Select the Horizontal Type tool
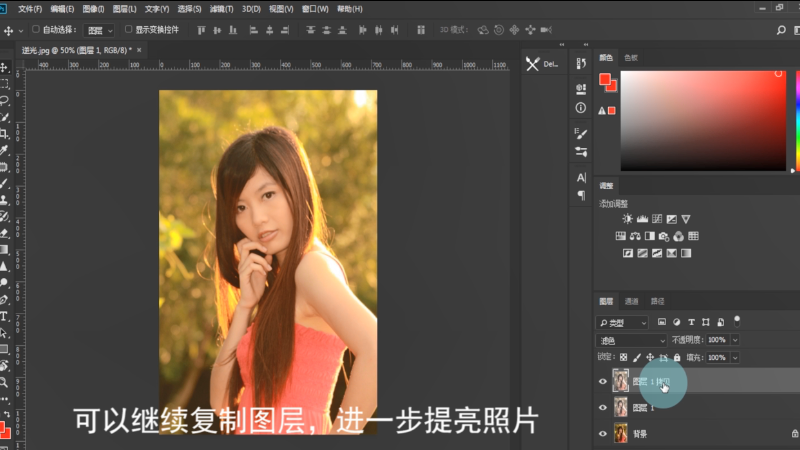This screenshot has height=450, width=800. coord(5,316)
